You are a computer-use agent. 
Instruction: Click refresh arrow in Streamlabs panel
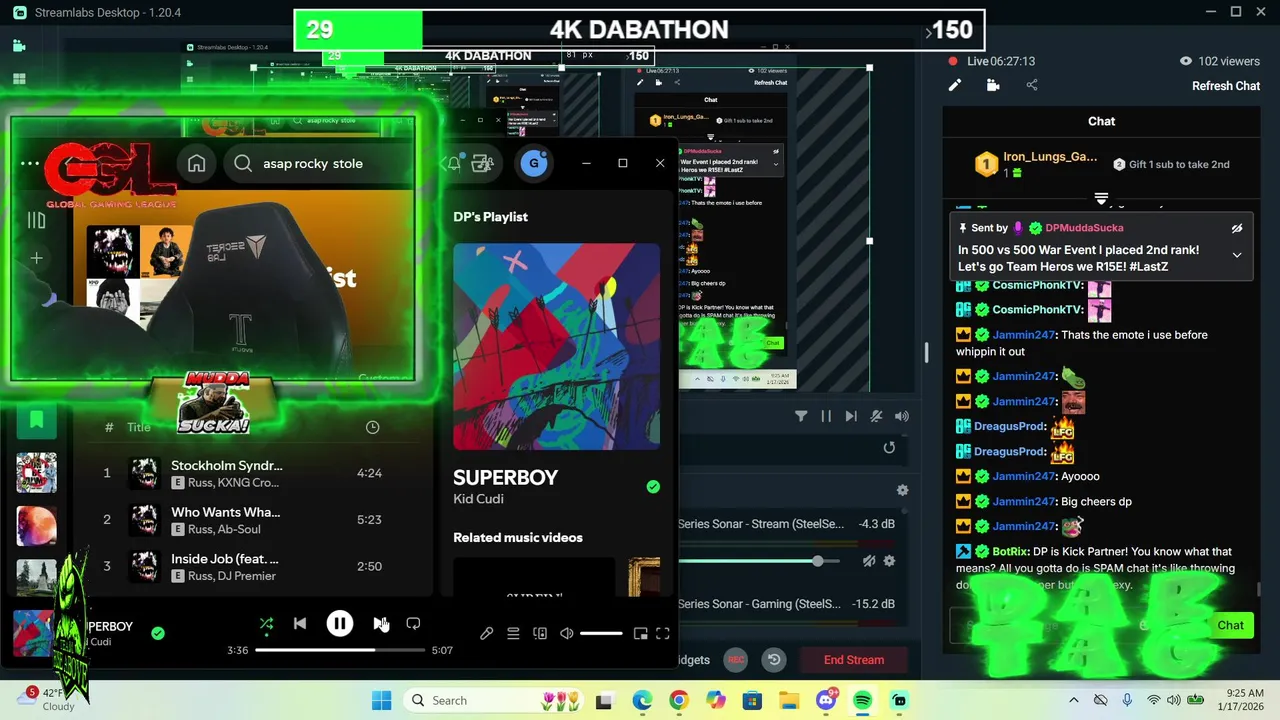pos(889,448)
